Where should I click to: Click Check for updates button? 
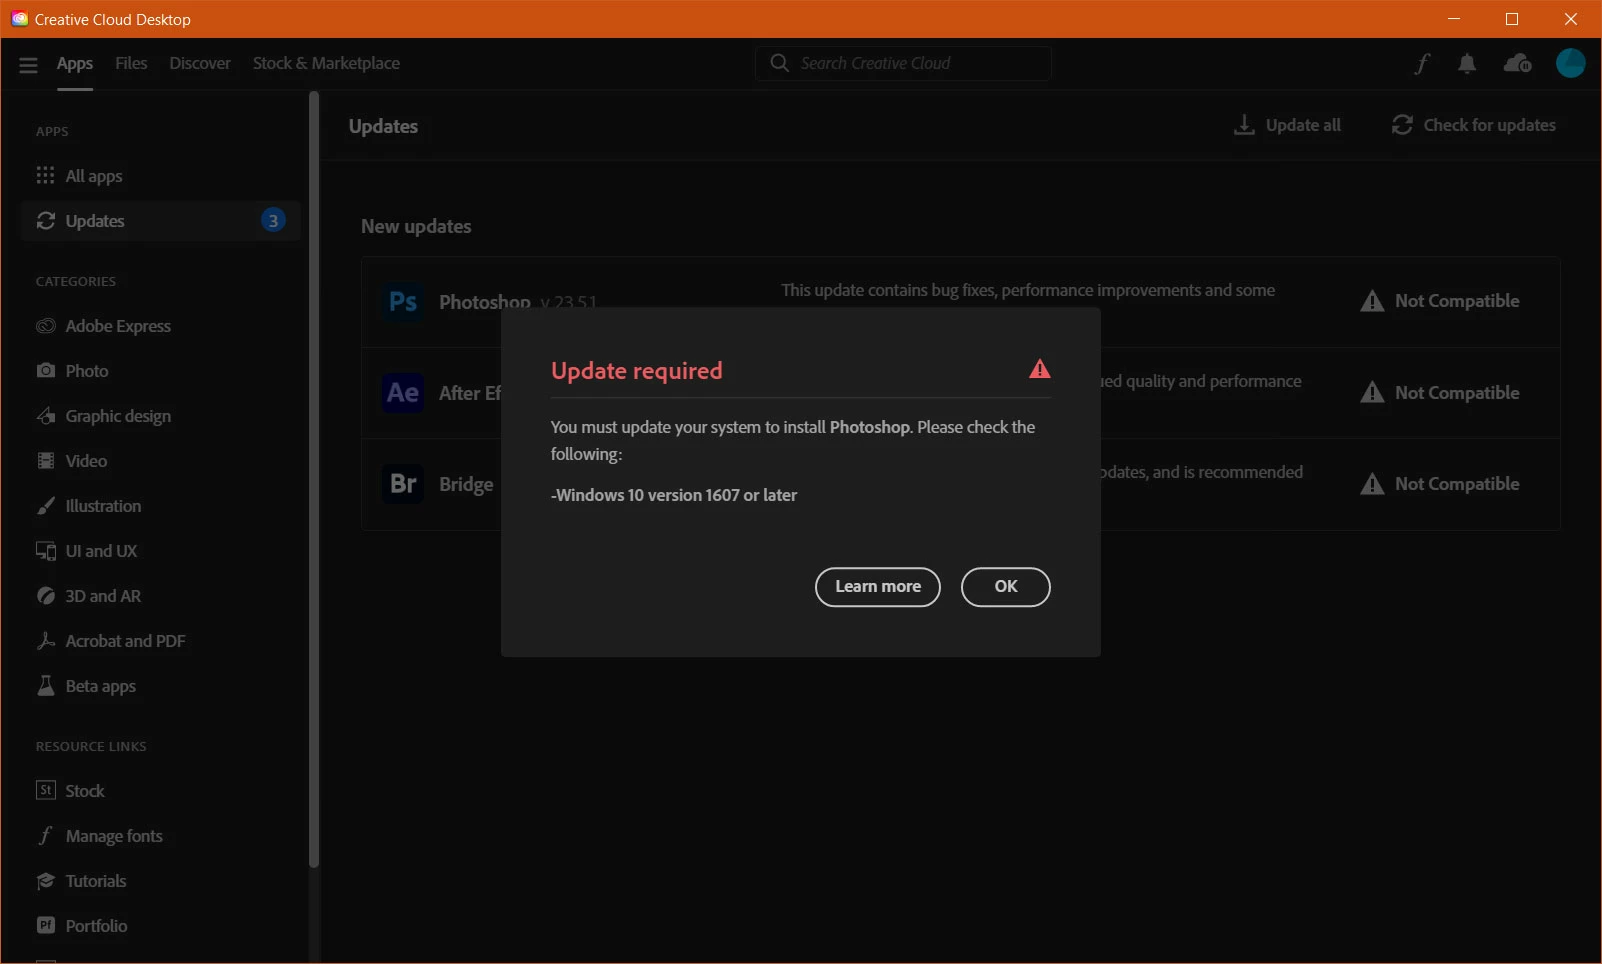point(1474,125)
